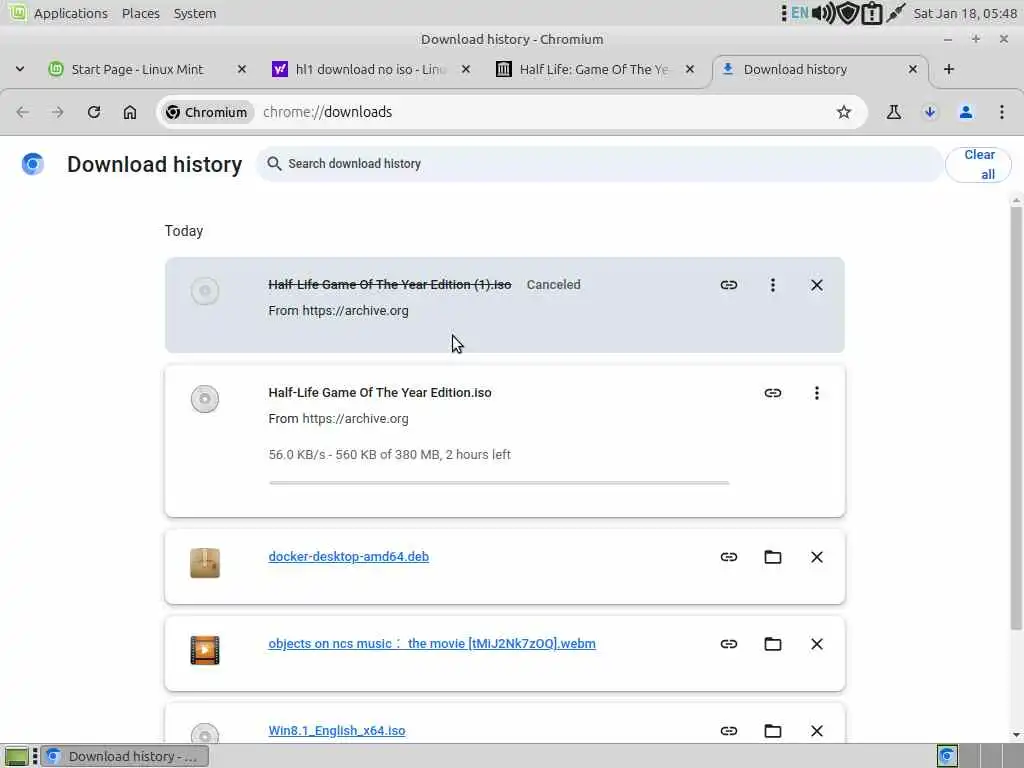Click the Chromium icon in bottom-right tray
This screenshot has width=1024, height=768.
947,756
